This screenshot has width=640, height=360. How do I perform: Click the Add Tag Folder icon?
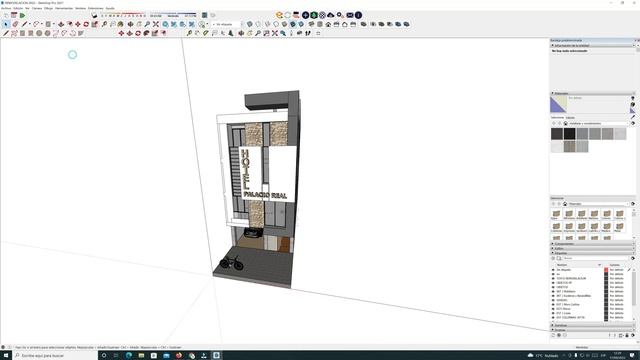pos(559,258)
